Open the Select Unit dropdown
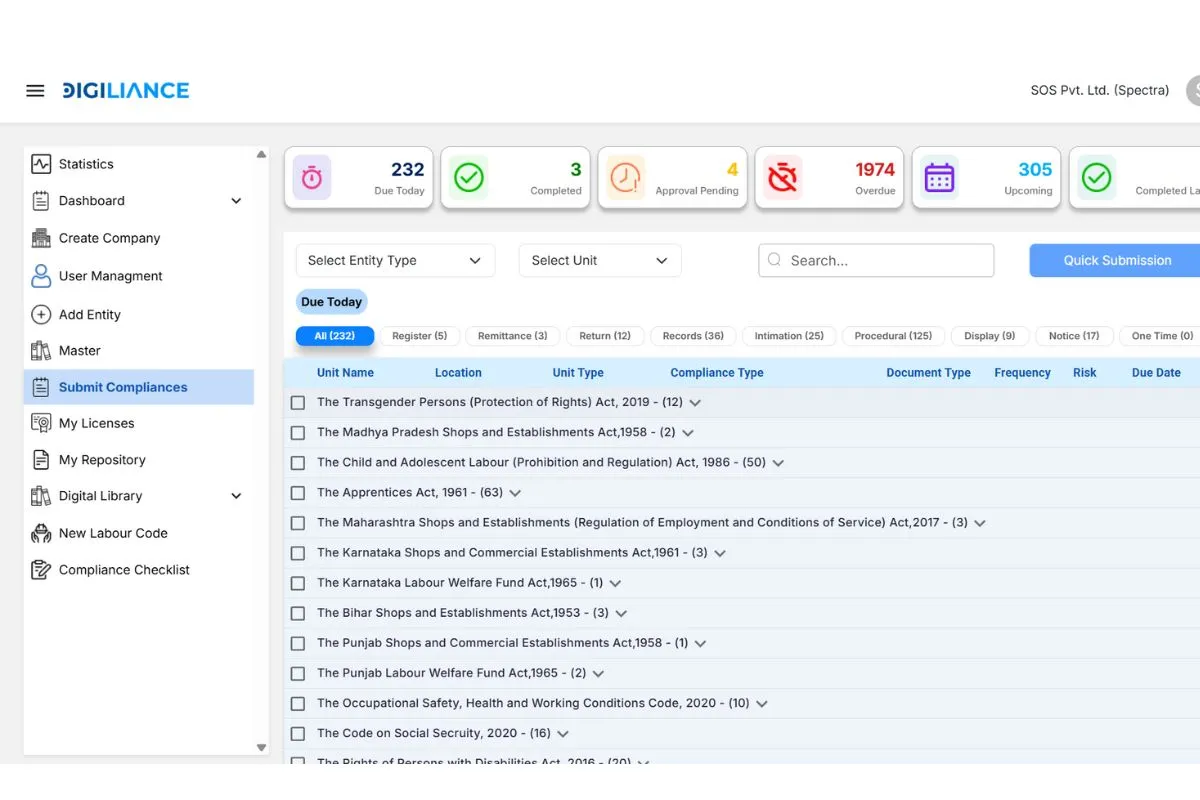1200x800 pixels. click(x=600, y=260)
